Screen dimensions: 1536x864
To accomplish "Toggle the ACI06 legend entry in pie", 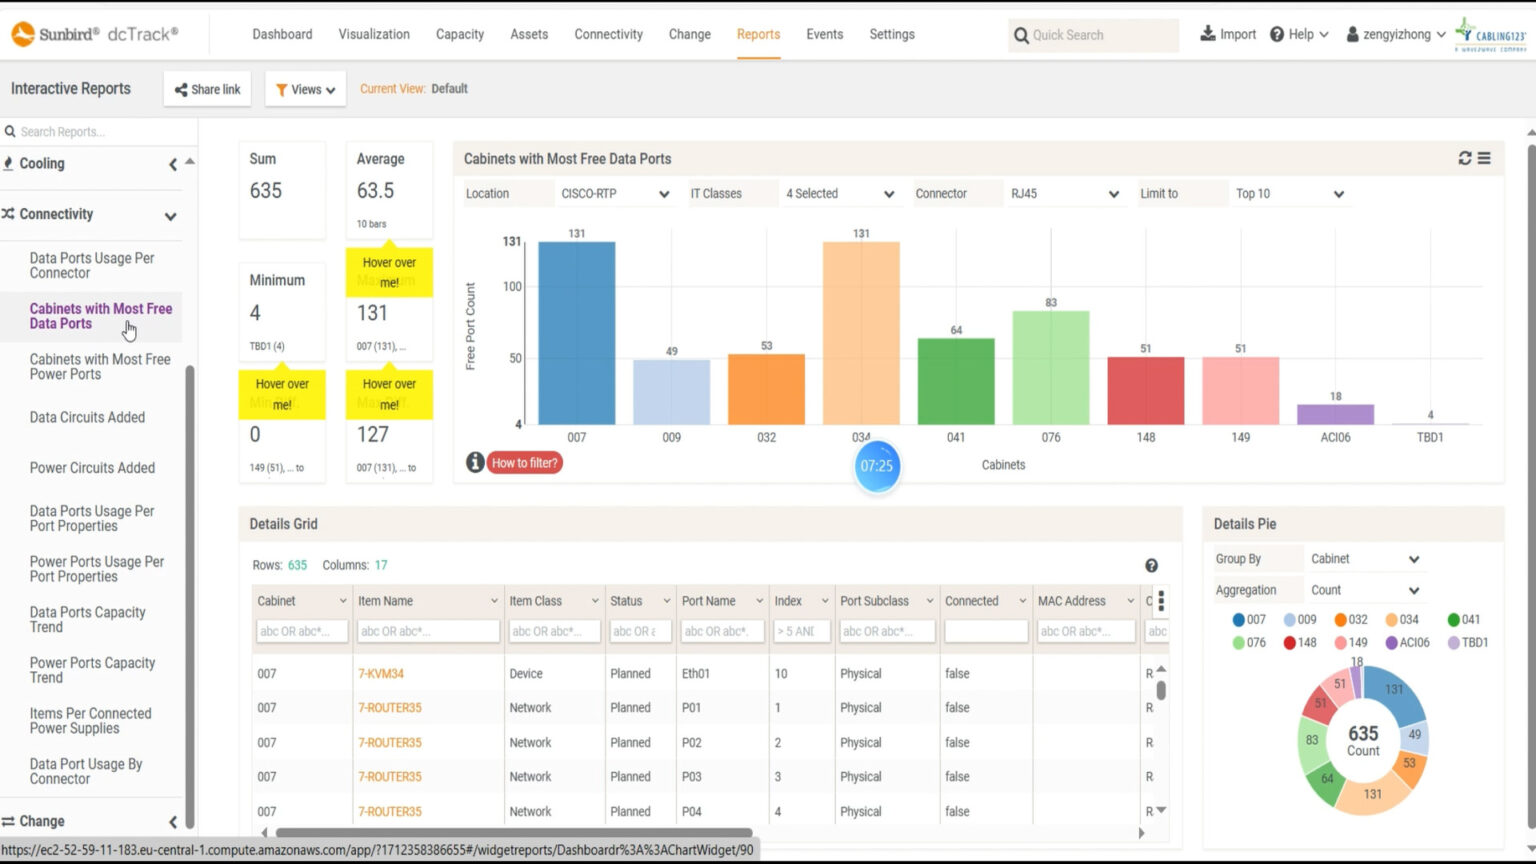I will (1406, 642).
